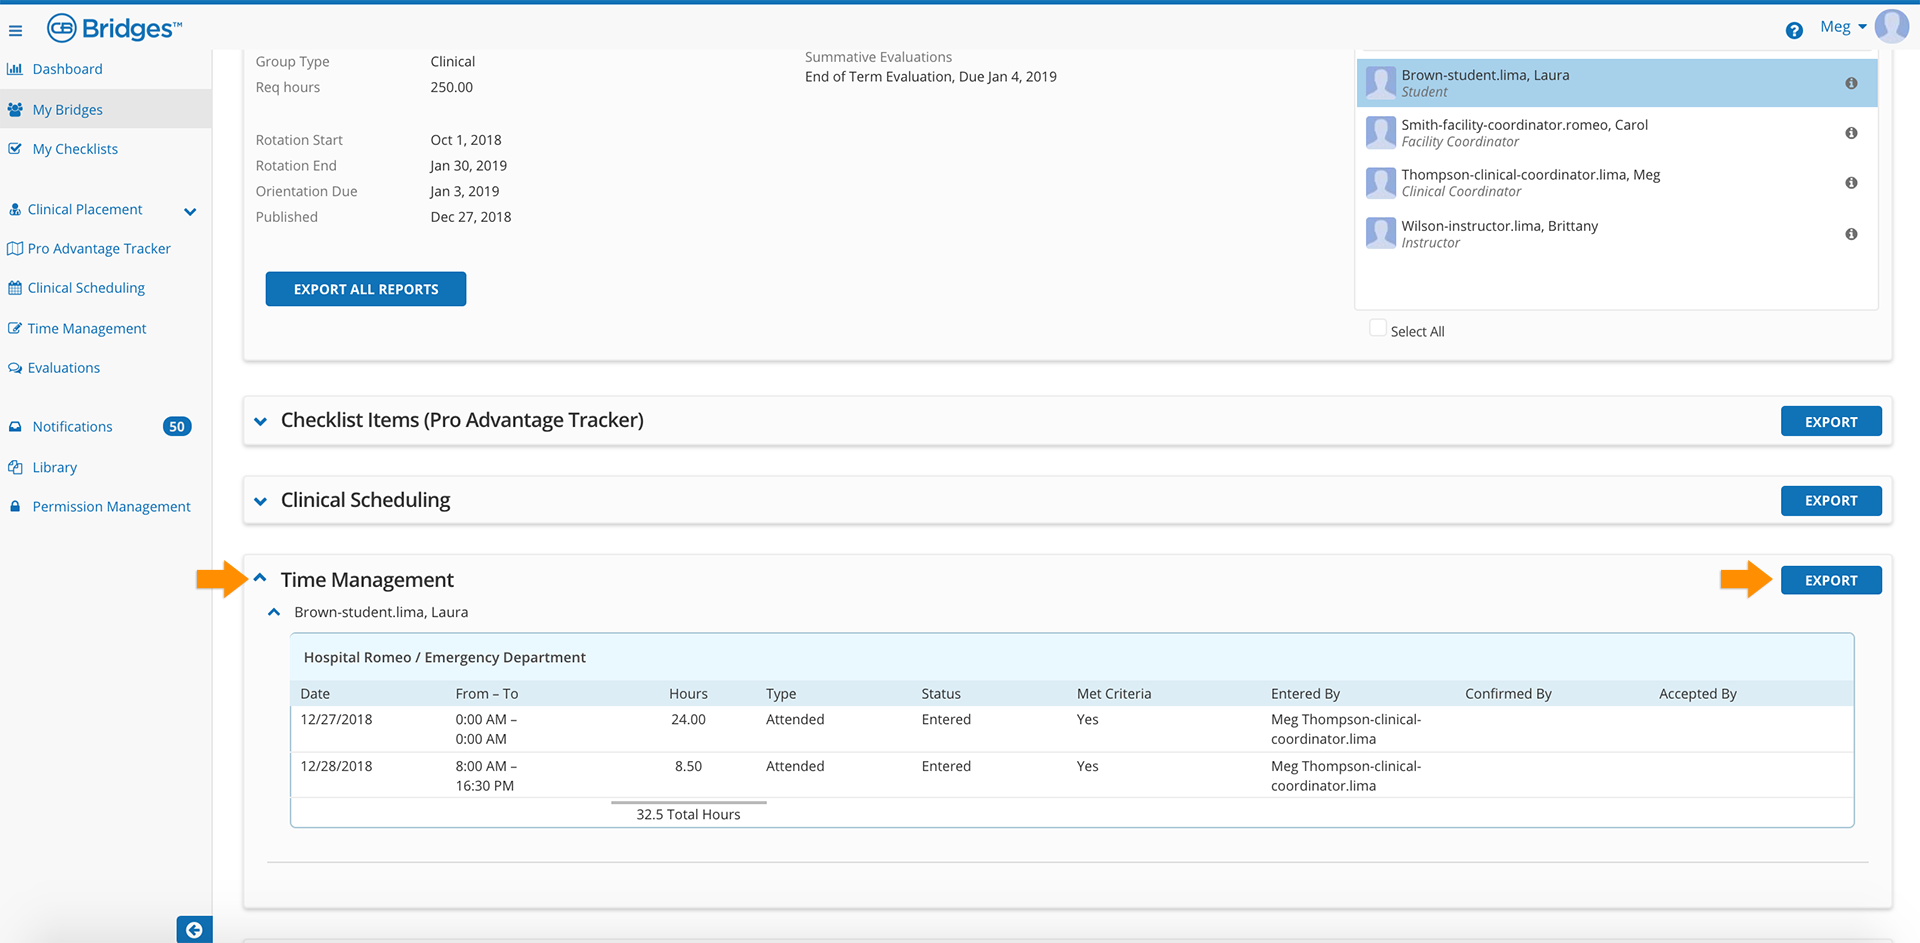Open Permission Management

click(111, 507)
